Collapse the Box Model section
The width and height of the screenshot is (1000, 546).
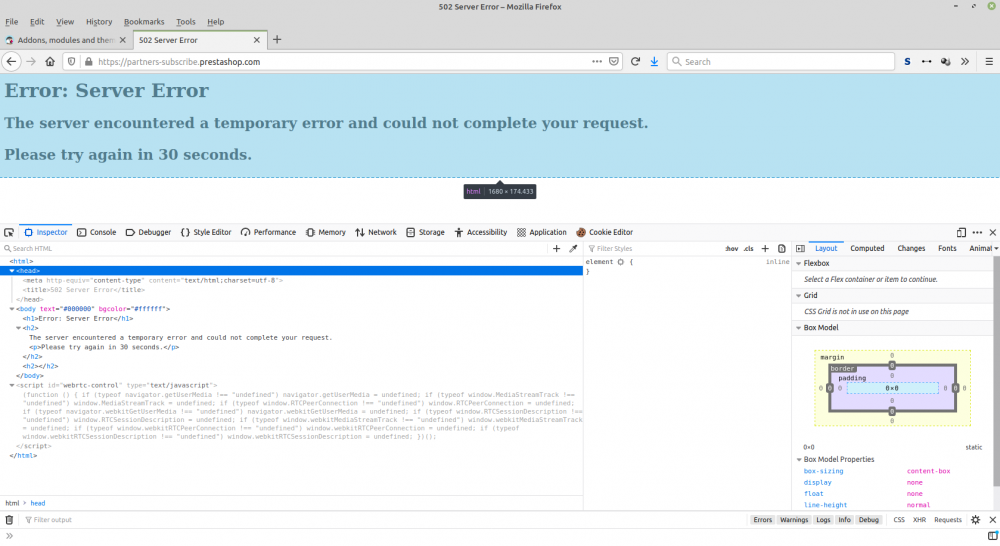(x=798, y=328)
